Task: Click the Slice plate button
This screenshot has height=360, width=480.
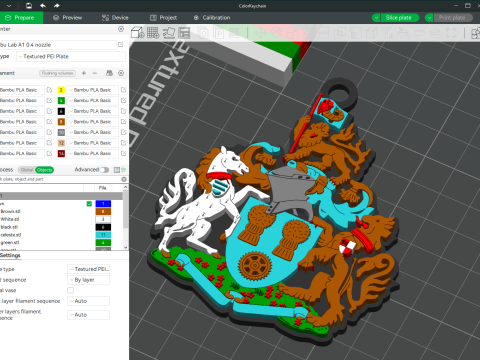Action: 399,18
